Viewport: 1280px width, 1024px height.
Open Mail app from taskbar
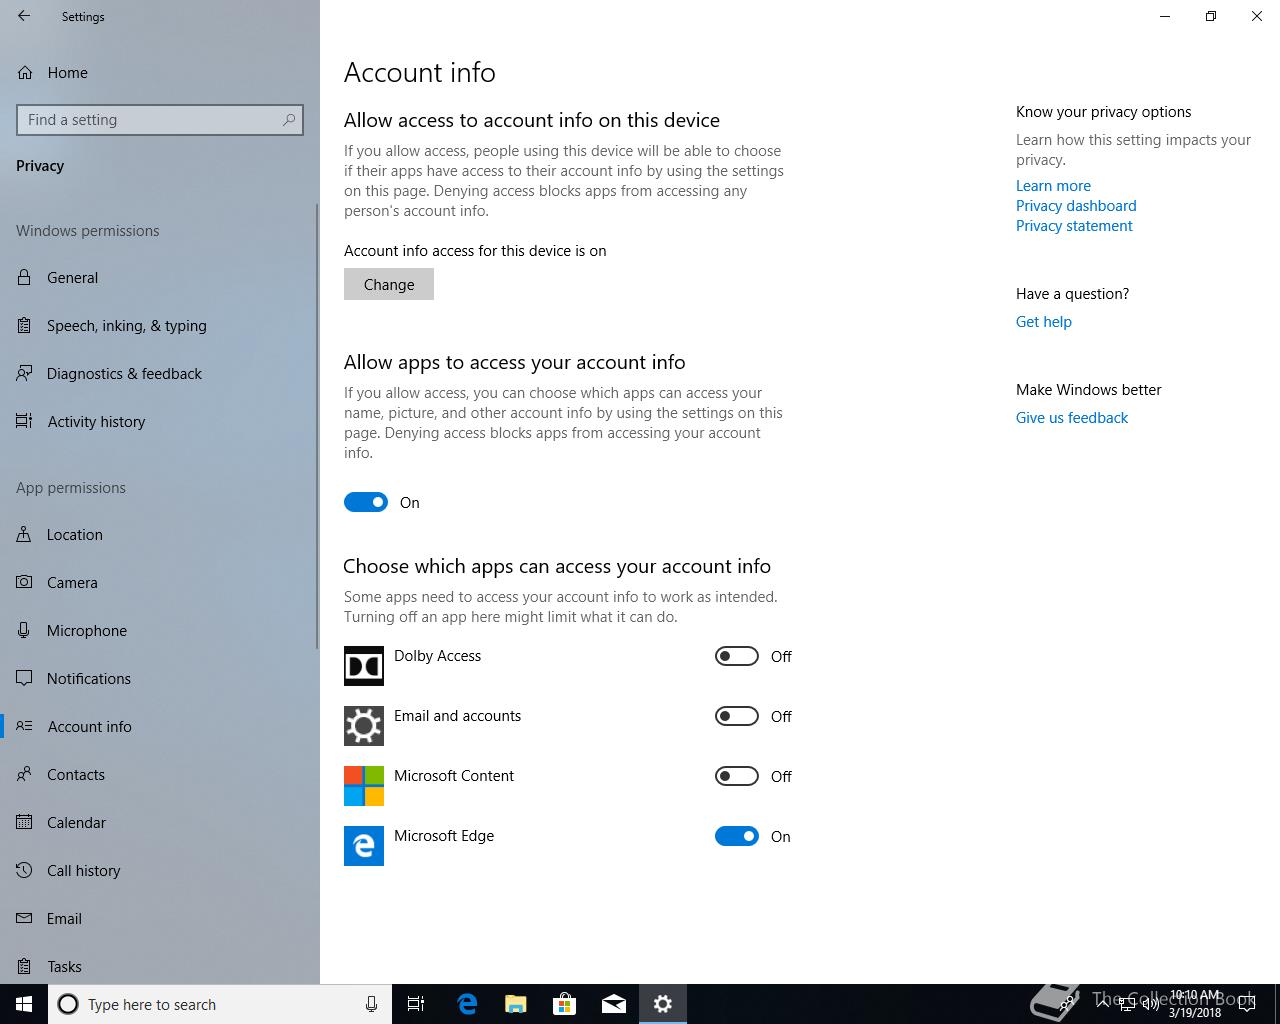tap(614, 1004)
